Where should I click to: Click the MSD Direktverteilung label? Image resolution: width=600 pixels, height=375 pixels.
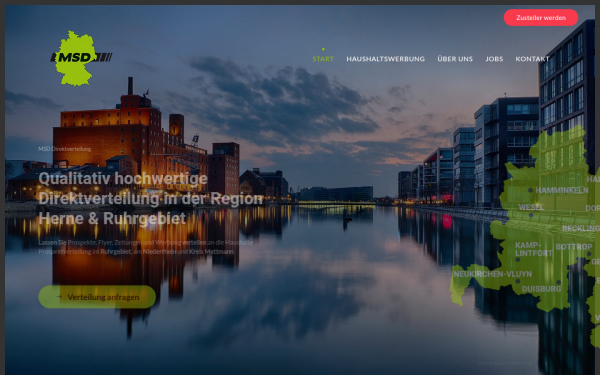65,149
